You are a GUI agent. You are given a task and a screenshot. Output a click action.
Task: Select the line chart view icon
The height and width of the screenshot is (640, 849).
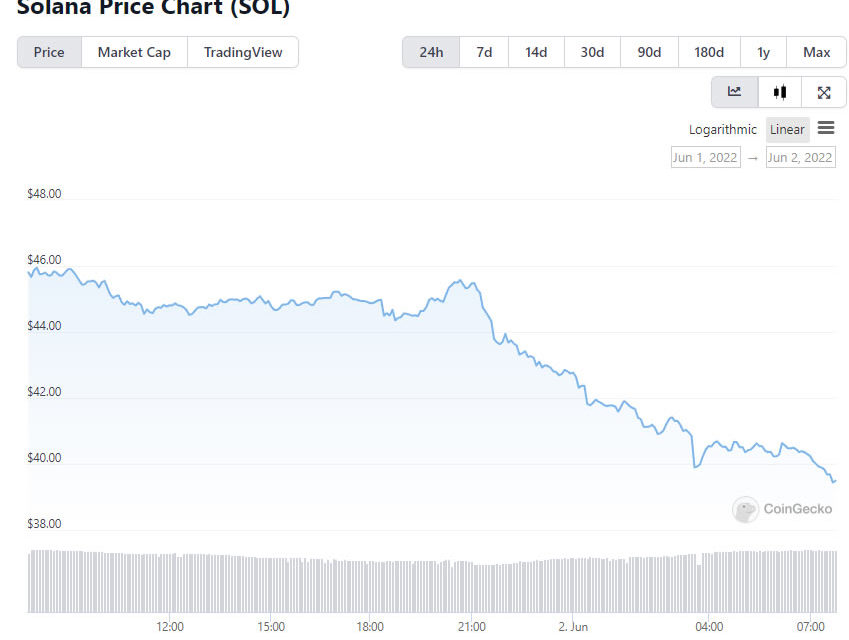[x=735, y=91]
